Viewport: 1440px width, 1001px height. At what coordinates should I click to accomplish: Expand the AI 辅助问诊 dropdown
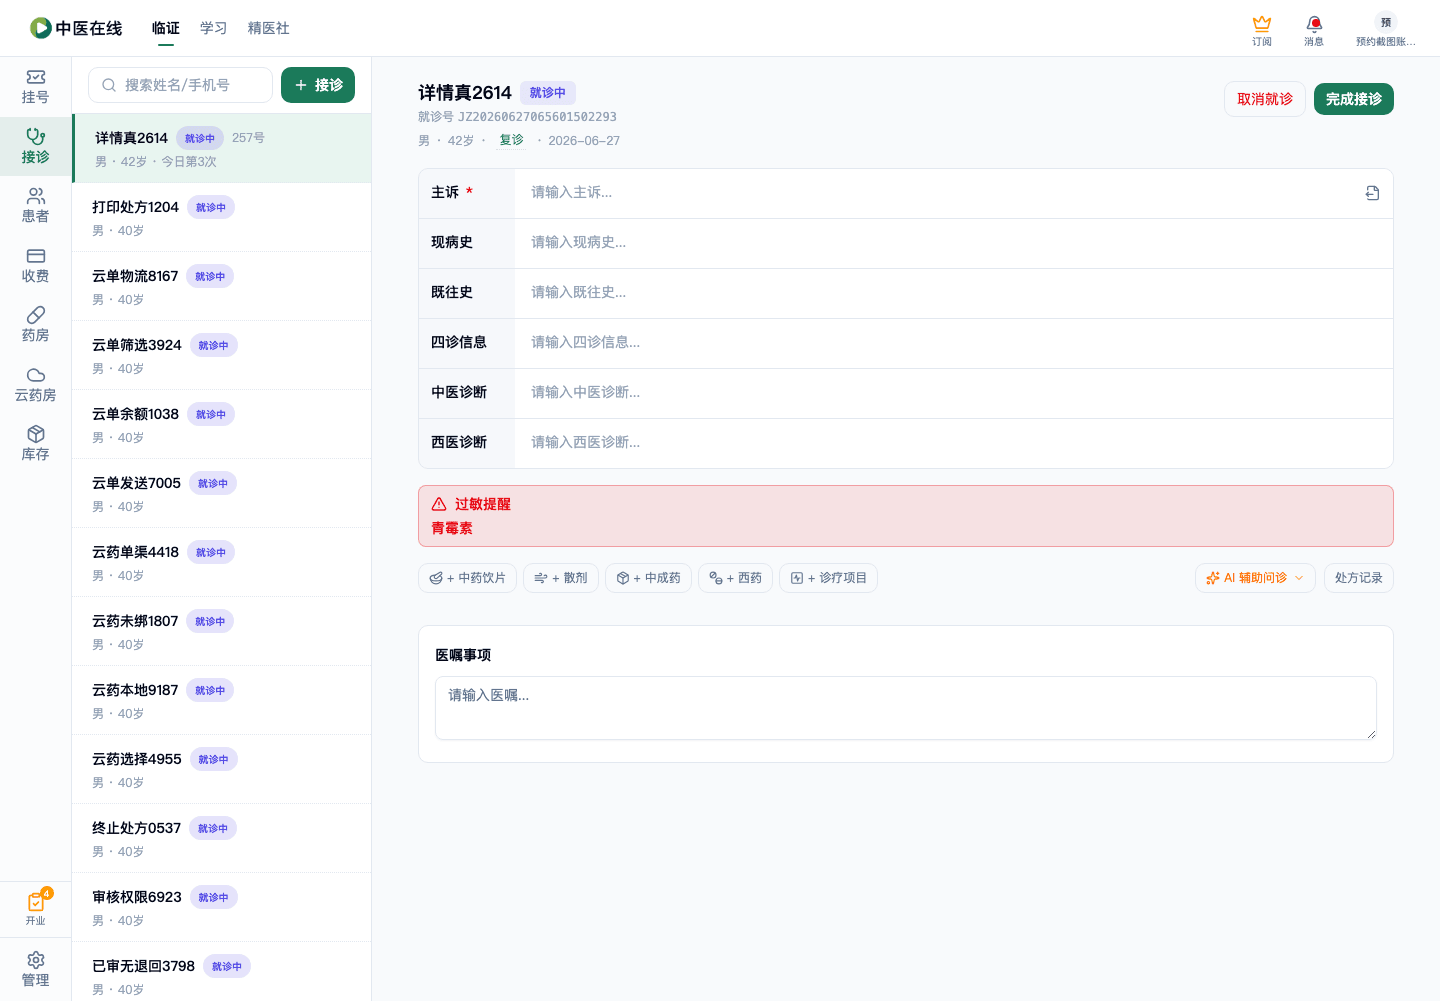1255,578
